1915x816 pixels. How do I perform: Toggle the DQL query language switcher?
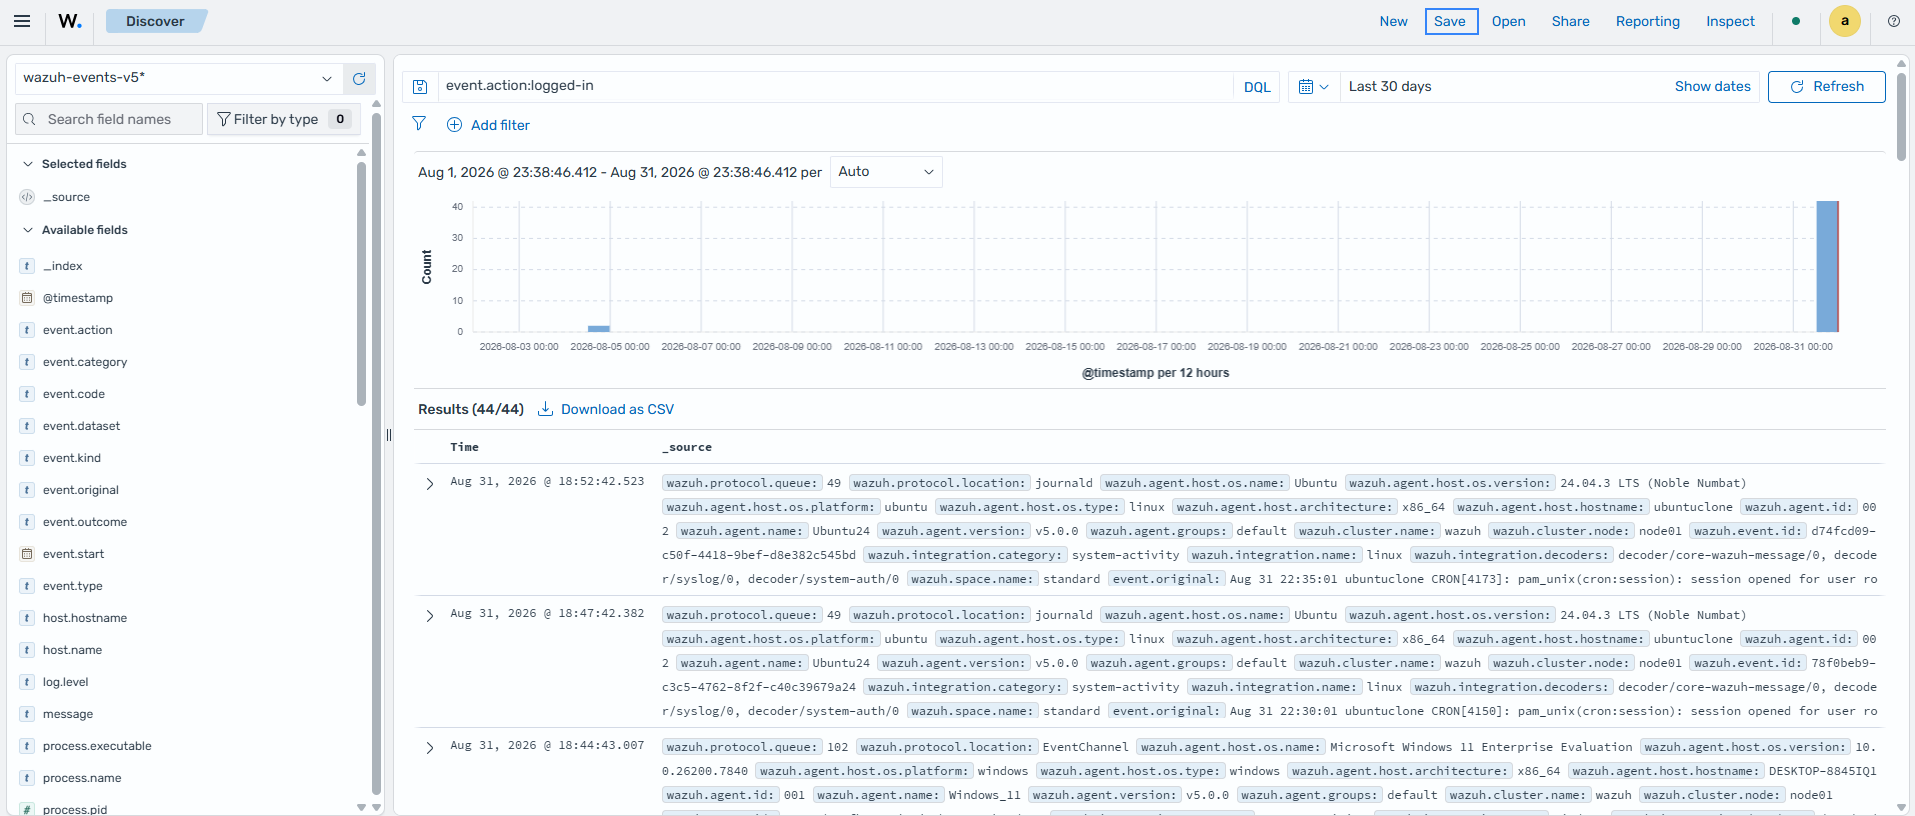(x=1257, y=87)
